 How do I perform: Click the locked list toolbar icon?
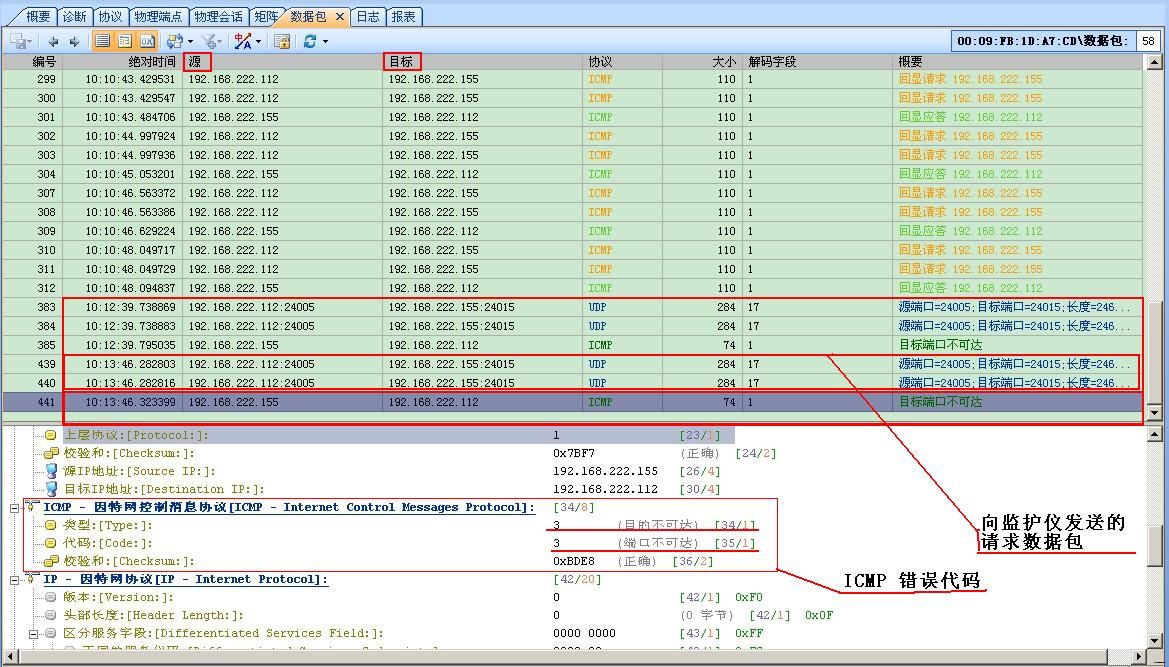283,41
